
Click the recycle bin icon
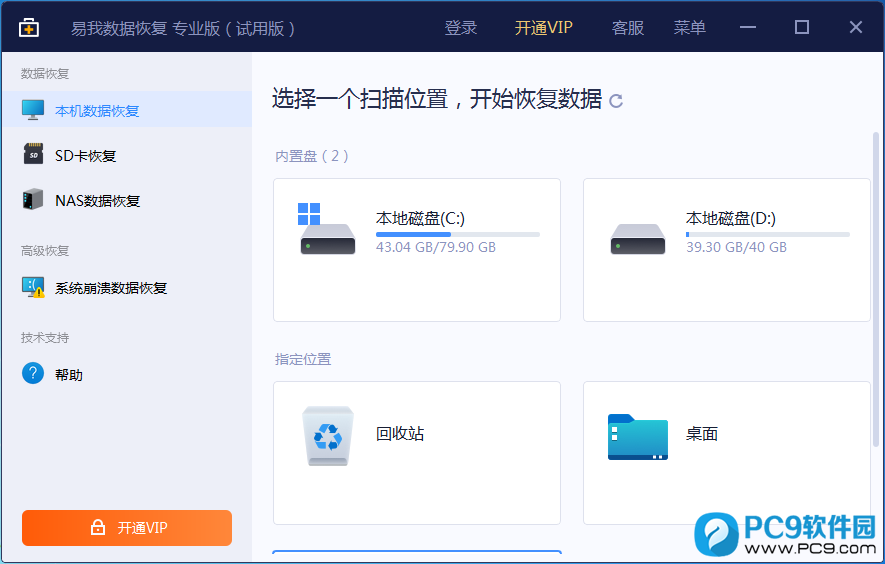pyautogui.click(x=328, y=436)
